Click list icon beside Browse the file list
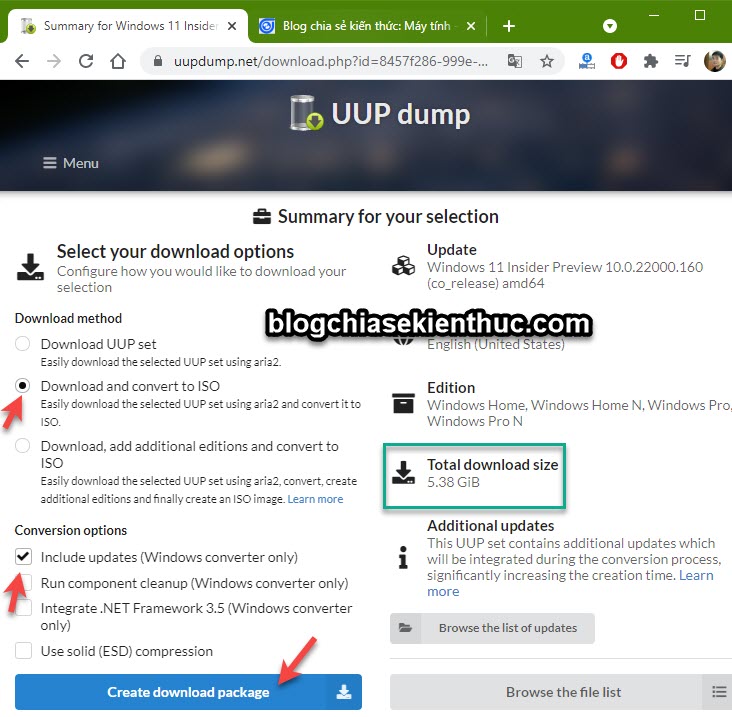 [x=719, y=692]
